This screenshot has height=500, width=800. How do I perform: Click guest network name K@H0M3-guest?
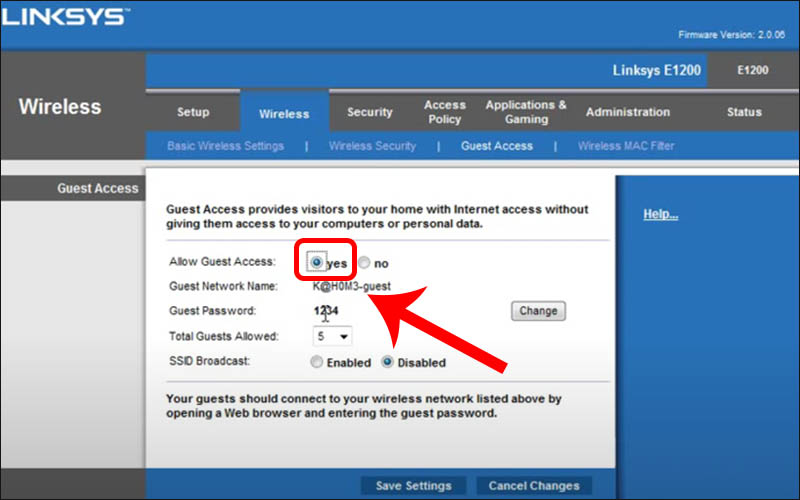pos(352,286)
